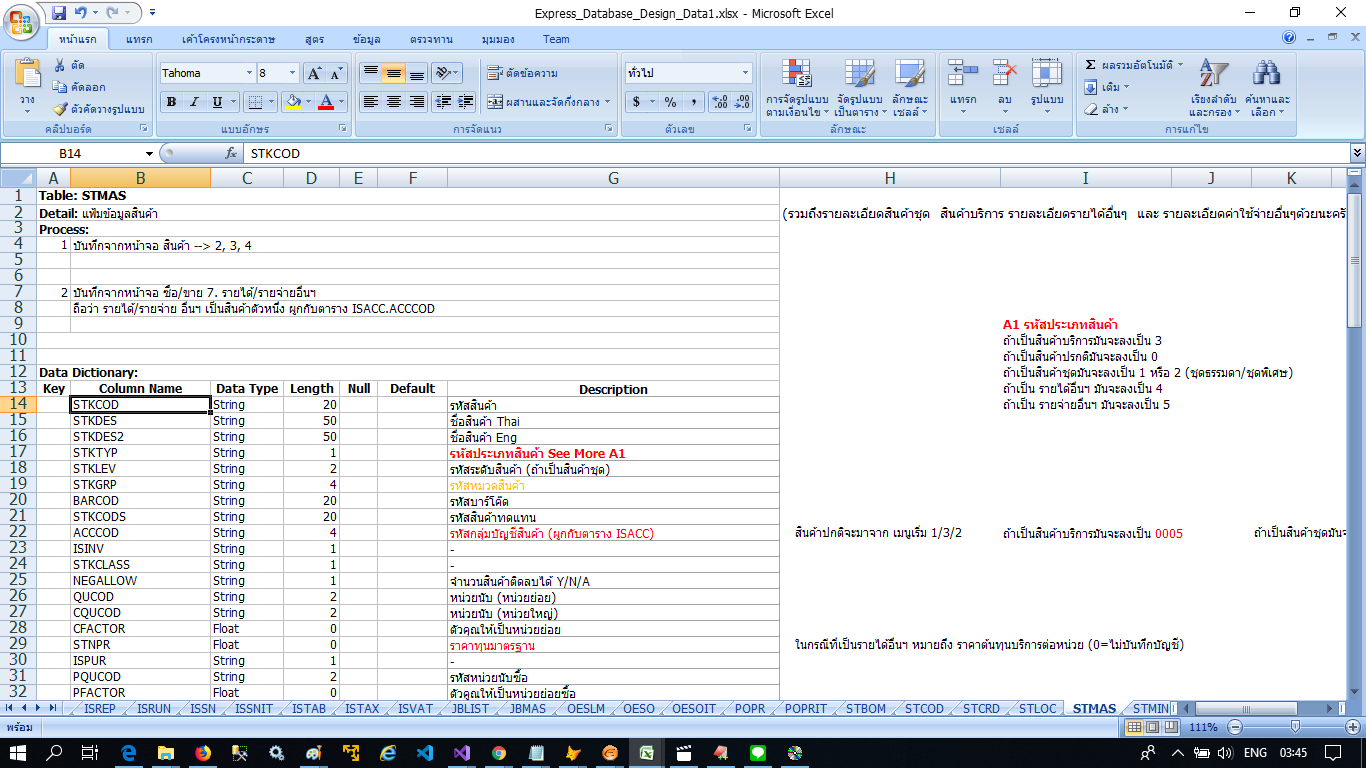Click the zoom in plus button
The height and width of the screenshot is (768, 1366).
(1355, 727)
